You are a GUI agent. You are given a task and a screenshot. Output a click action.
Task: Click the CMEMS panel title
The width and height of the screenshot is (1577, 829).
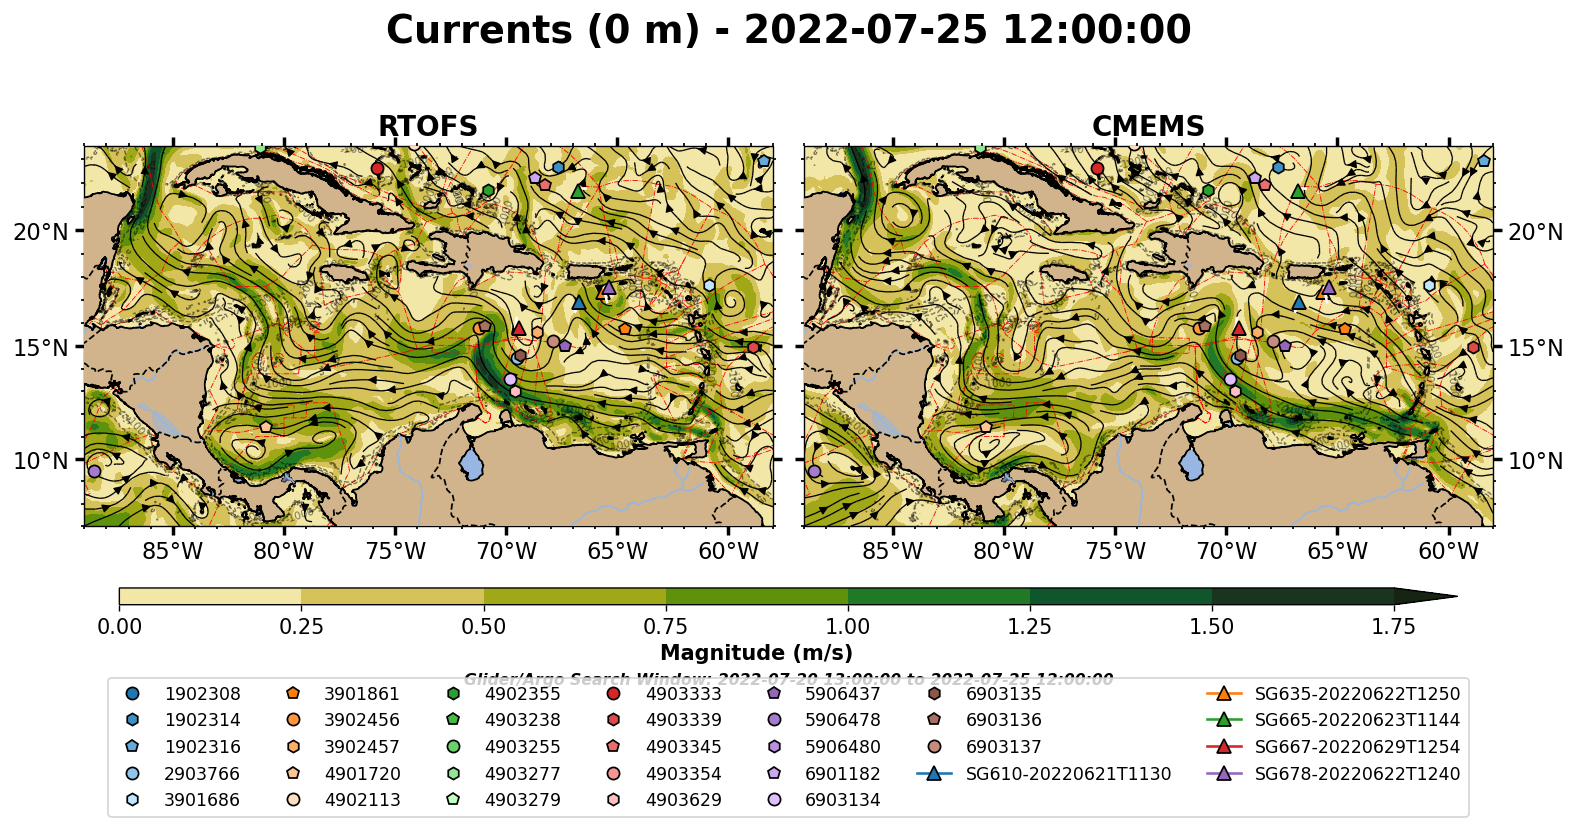tap(1148, 127)
